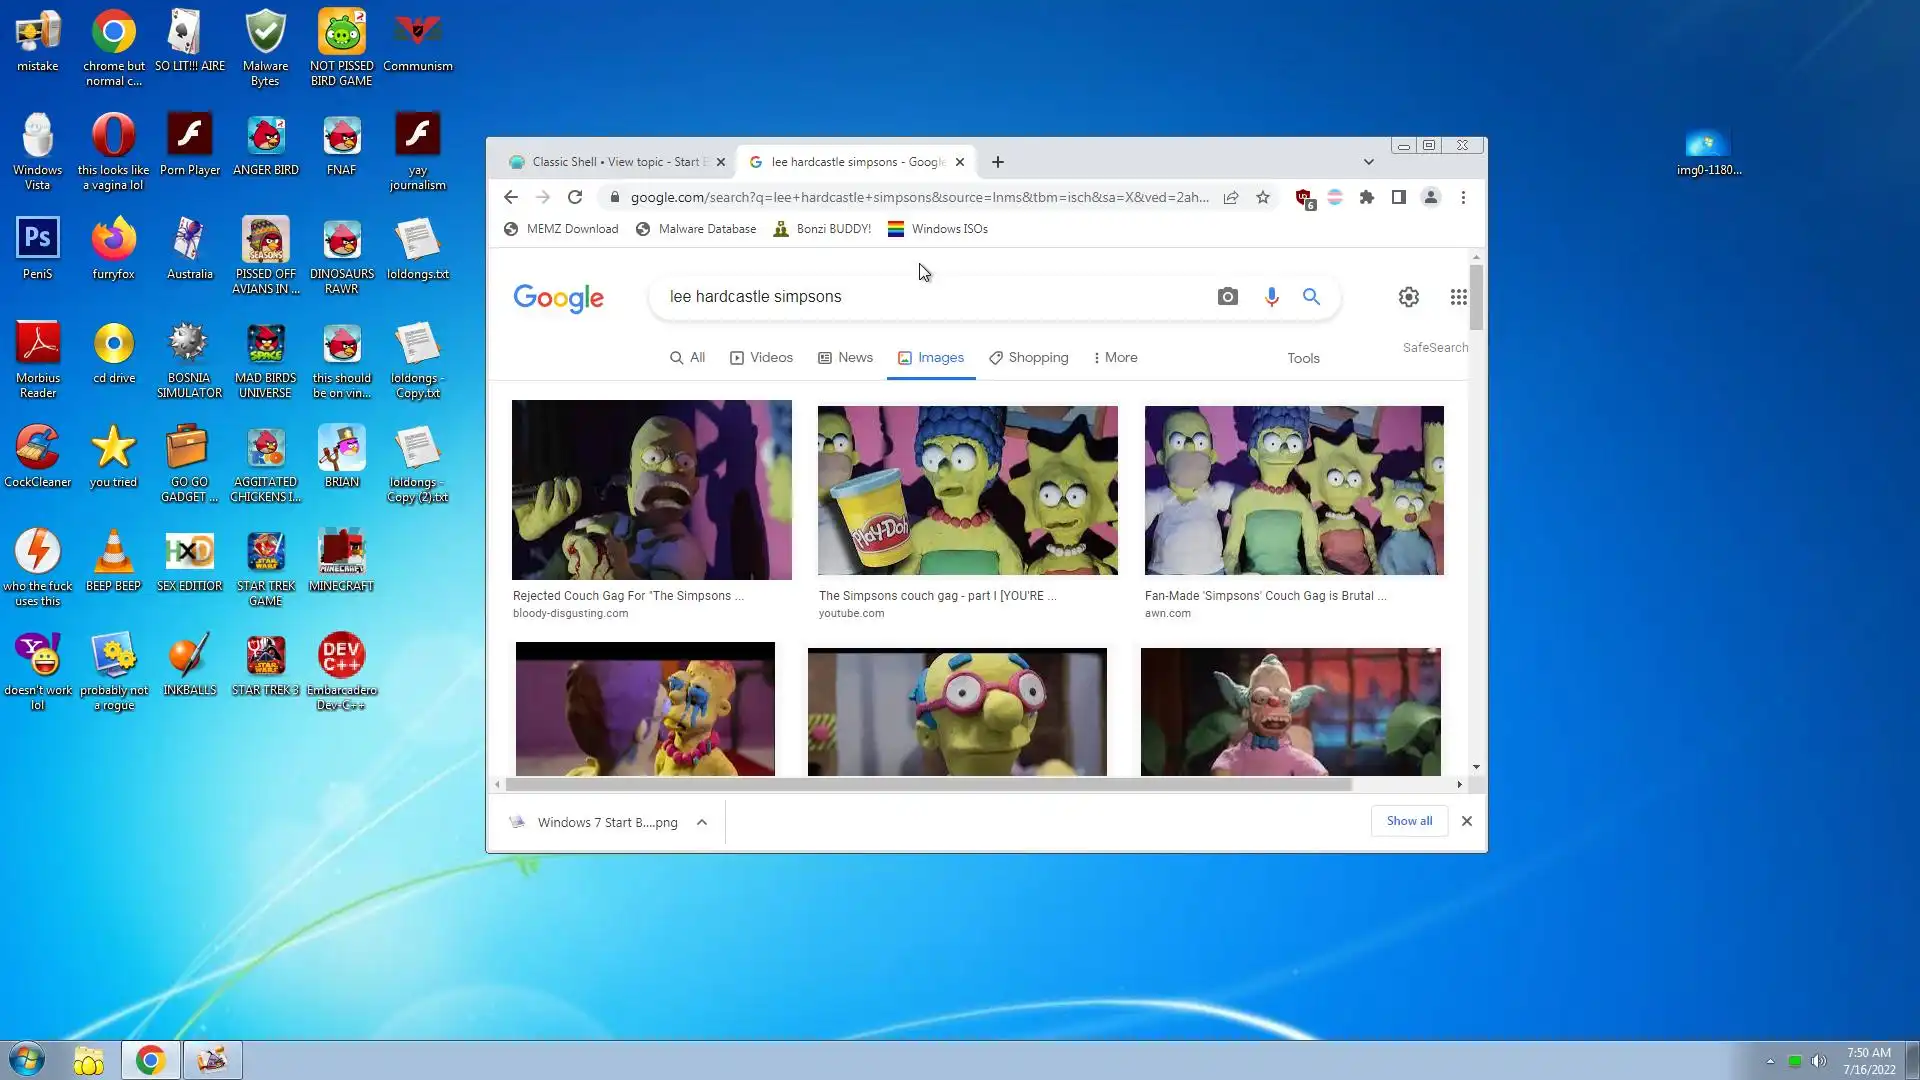The width and height of the screenshot is (1920, 1080).
Task: Bookmark this page with the star icon
Action: 1263,198
